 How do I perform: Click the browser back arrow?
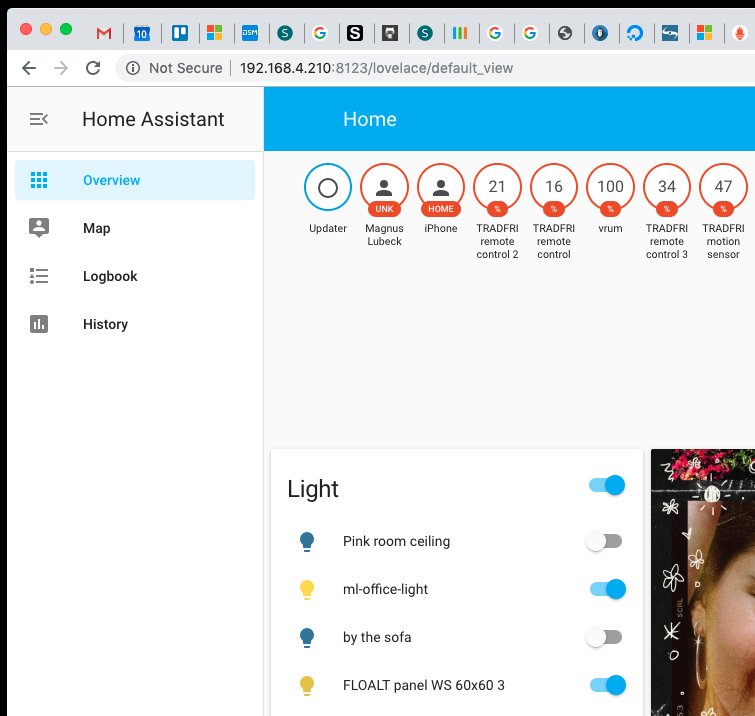[29, 68]
